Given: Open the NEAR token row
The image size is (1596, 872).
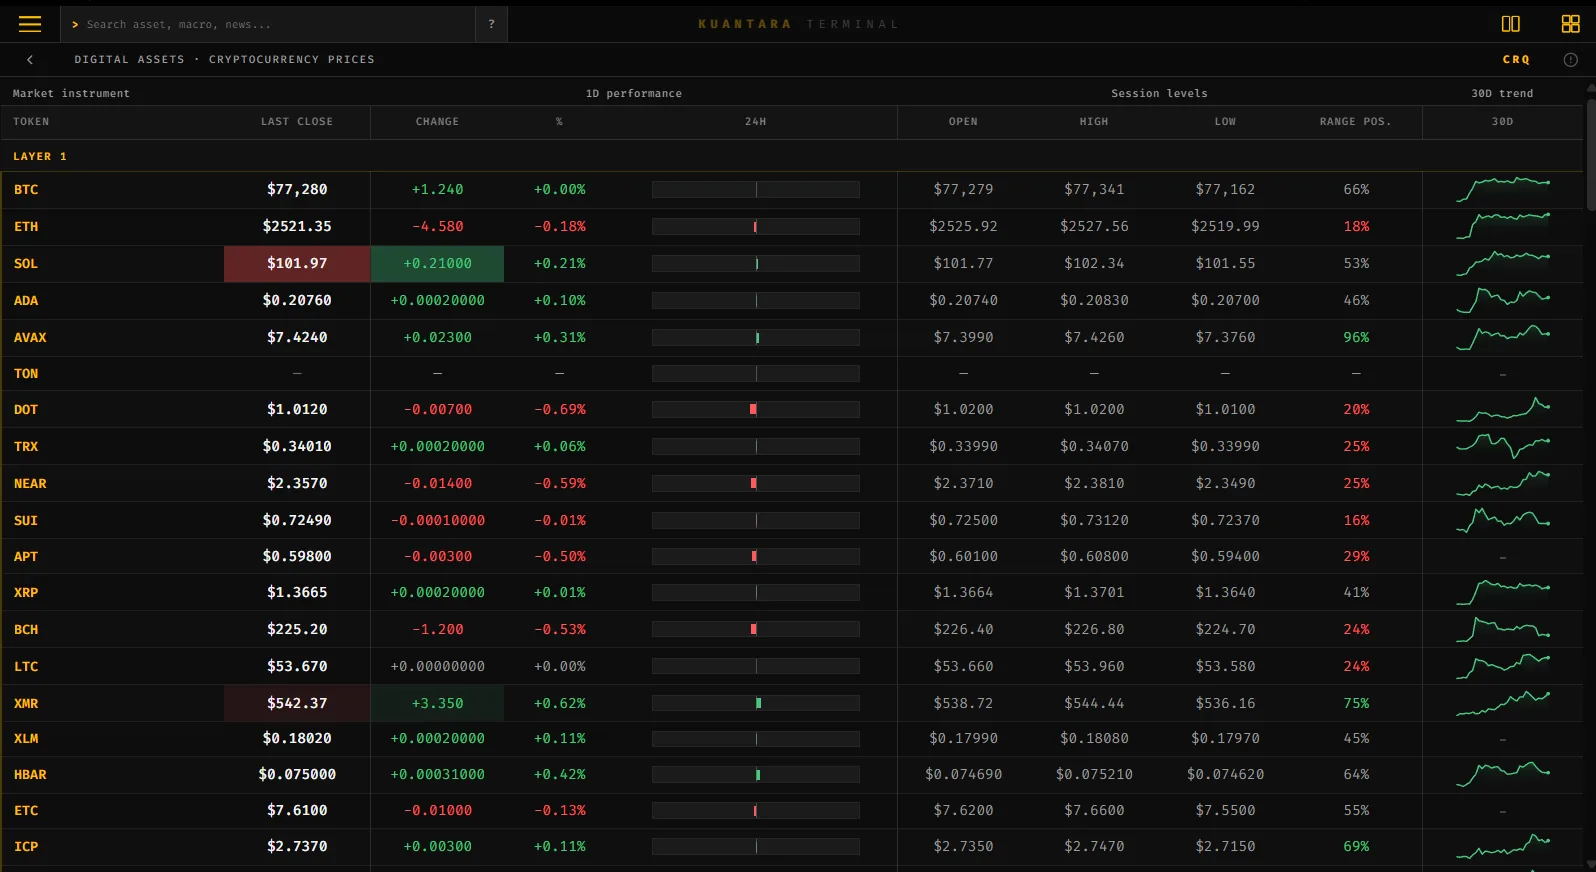Looking at the screenshot, I should pos(791,484).
